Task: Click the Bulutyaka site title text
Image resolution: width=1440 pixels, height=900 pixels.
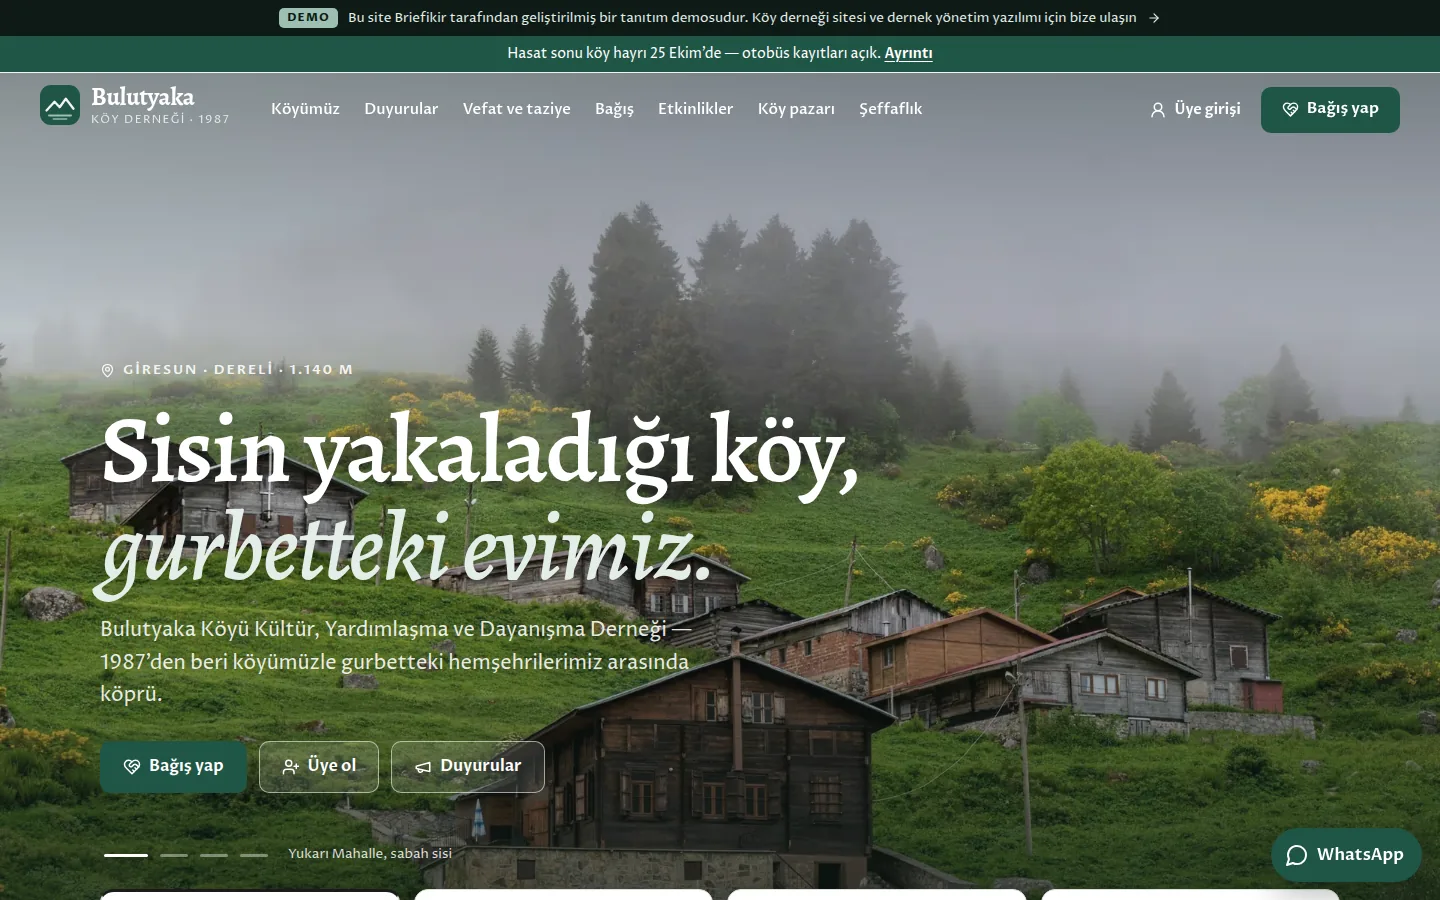Action: 143,97
